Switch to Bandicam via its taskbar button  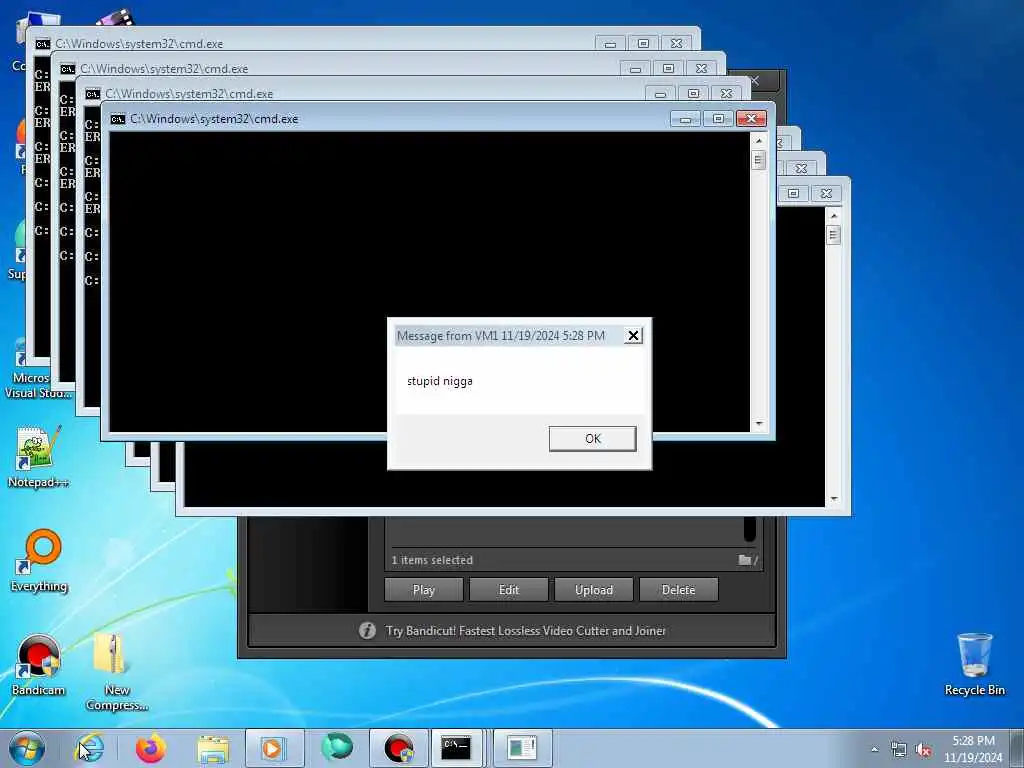tap(398, 748)
